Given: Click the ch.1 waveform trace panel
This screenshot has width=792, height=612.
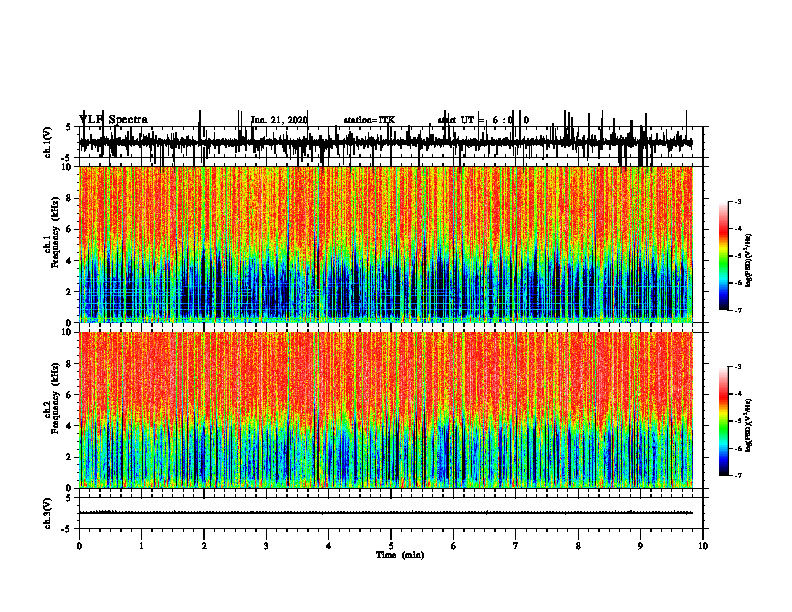Looking at the screenshot, I should [x=391, y=142].
